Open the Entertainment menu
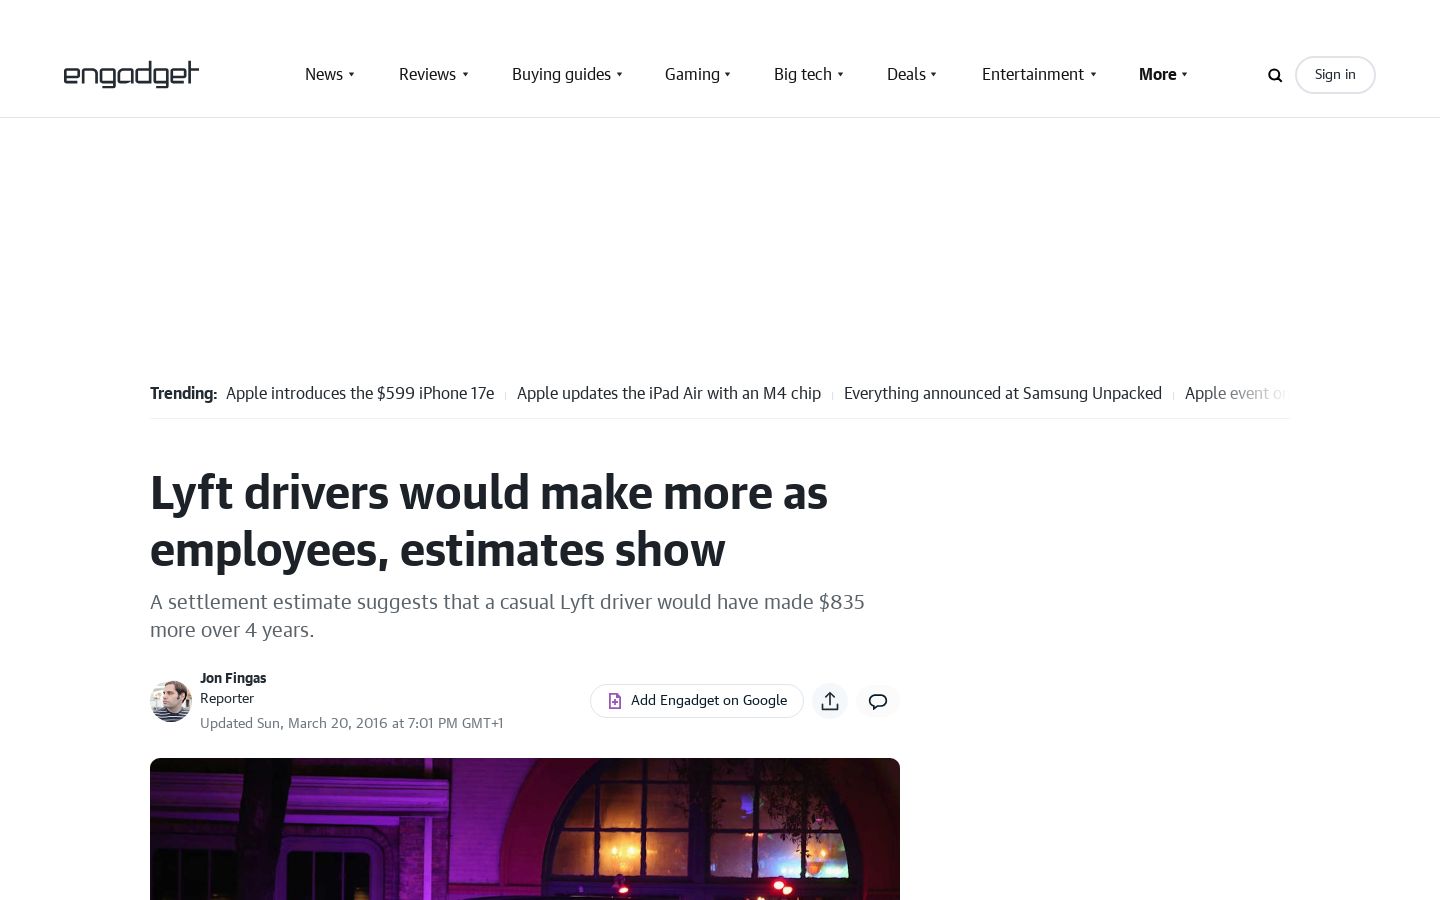Image resolution: width=1440 pixels, height=900 pixels. [x=1033, y=74]
